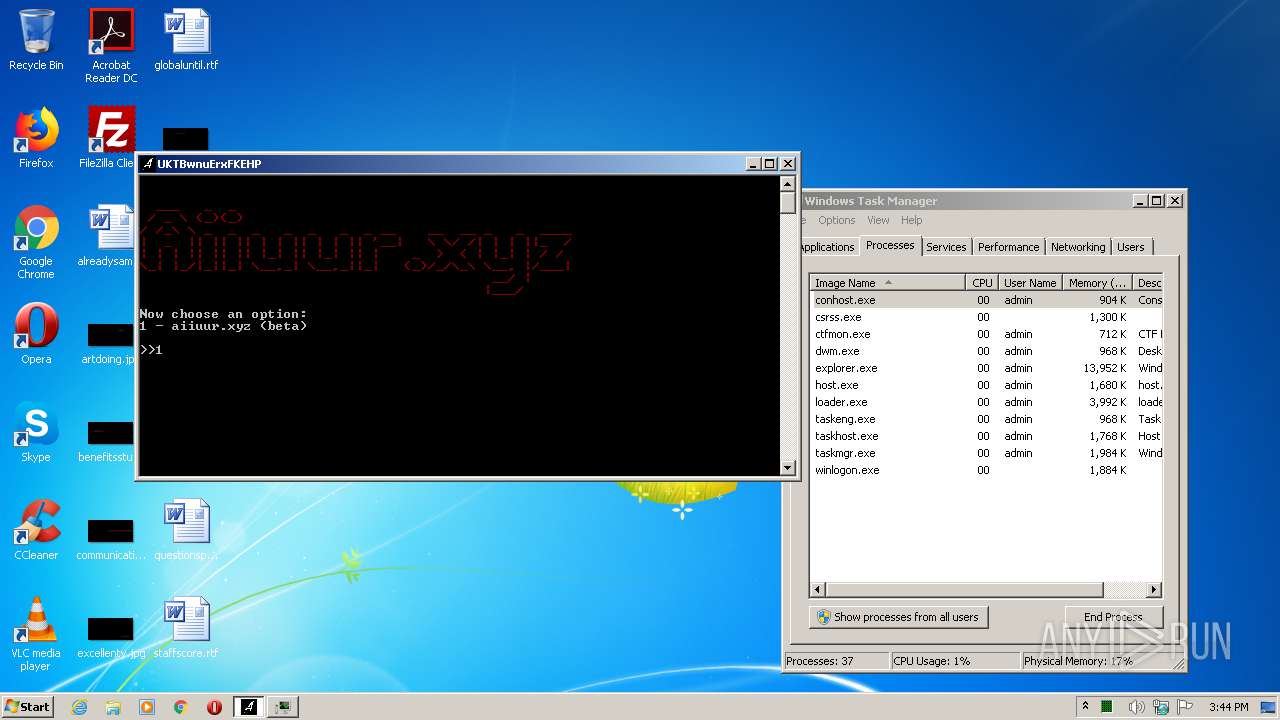Open the volume tray icon
Viewport: 1280px width, 720px height.
1136,707
